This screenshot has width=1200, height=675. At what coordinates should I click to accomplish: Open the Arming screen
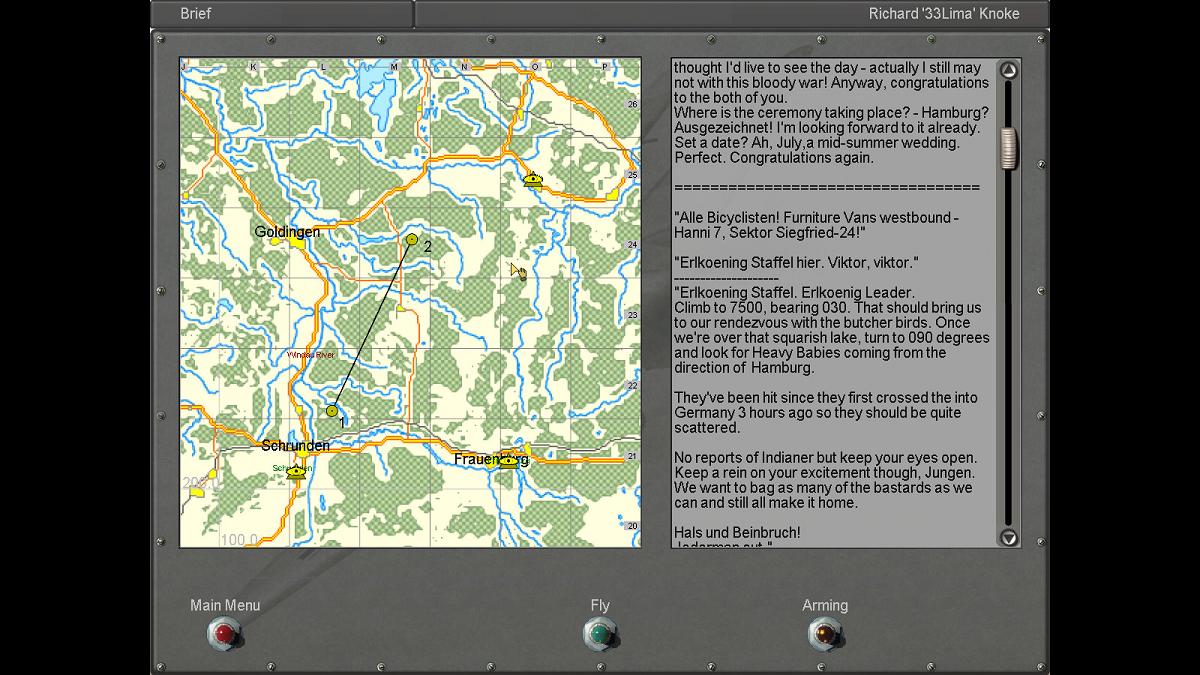point(825,634)
